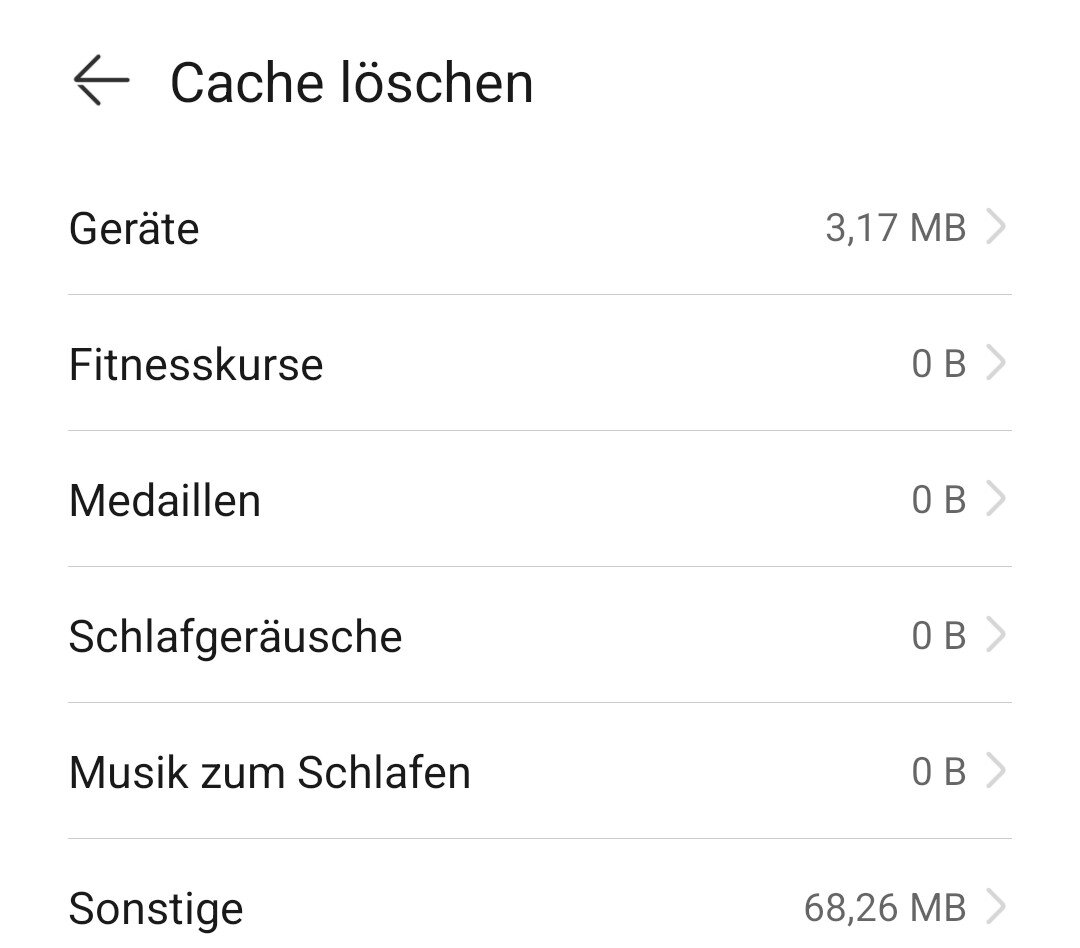
Task: Open Musik zum Schlafen cache entry
Action: point(540,771)
